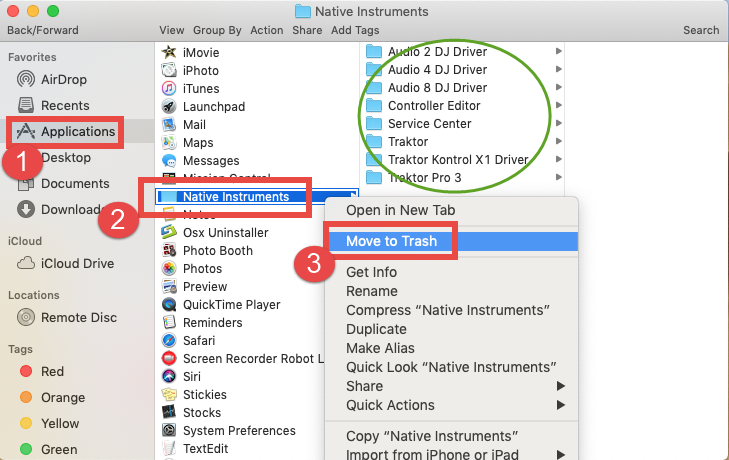Click the Screen Recorder Robot icon
Viewport: 729px width, 460px height.
[169, 359]
